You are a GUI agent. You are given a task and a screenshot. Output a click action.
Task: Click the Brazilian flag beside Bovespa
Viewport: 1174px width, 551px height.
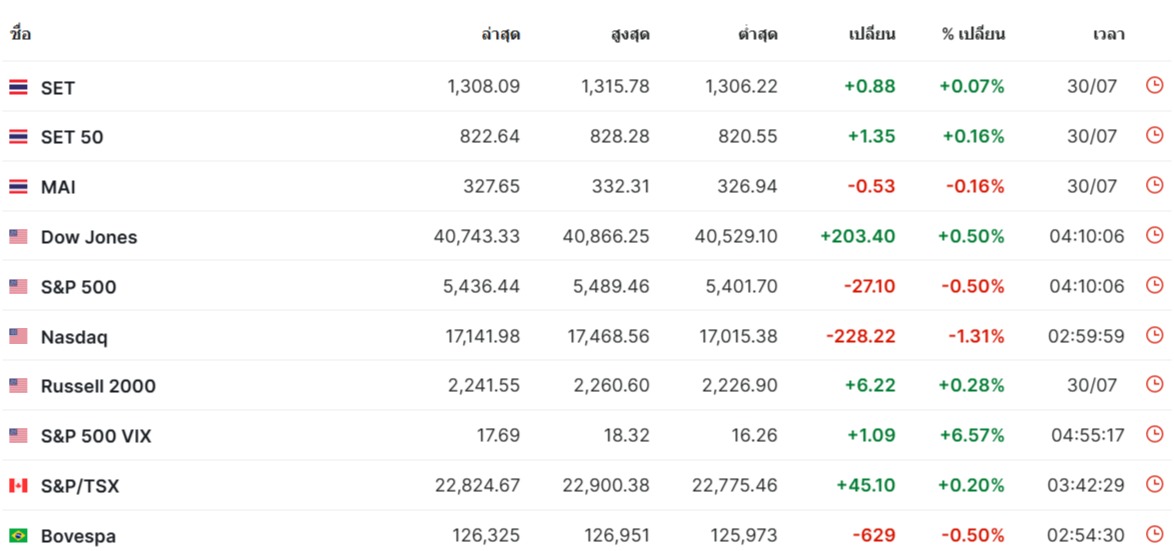18,536
